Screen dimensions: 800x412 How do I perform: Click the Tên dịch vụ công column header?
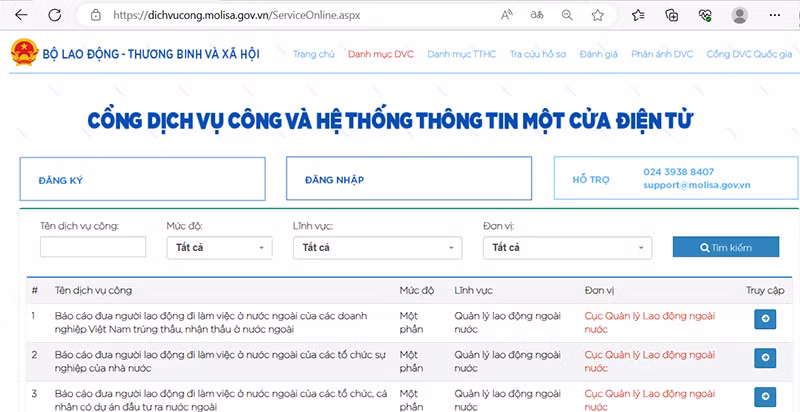(x=93, y=291)
